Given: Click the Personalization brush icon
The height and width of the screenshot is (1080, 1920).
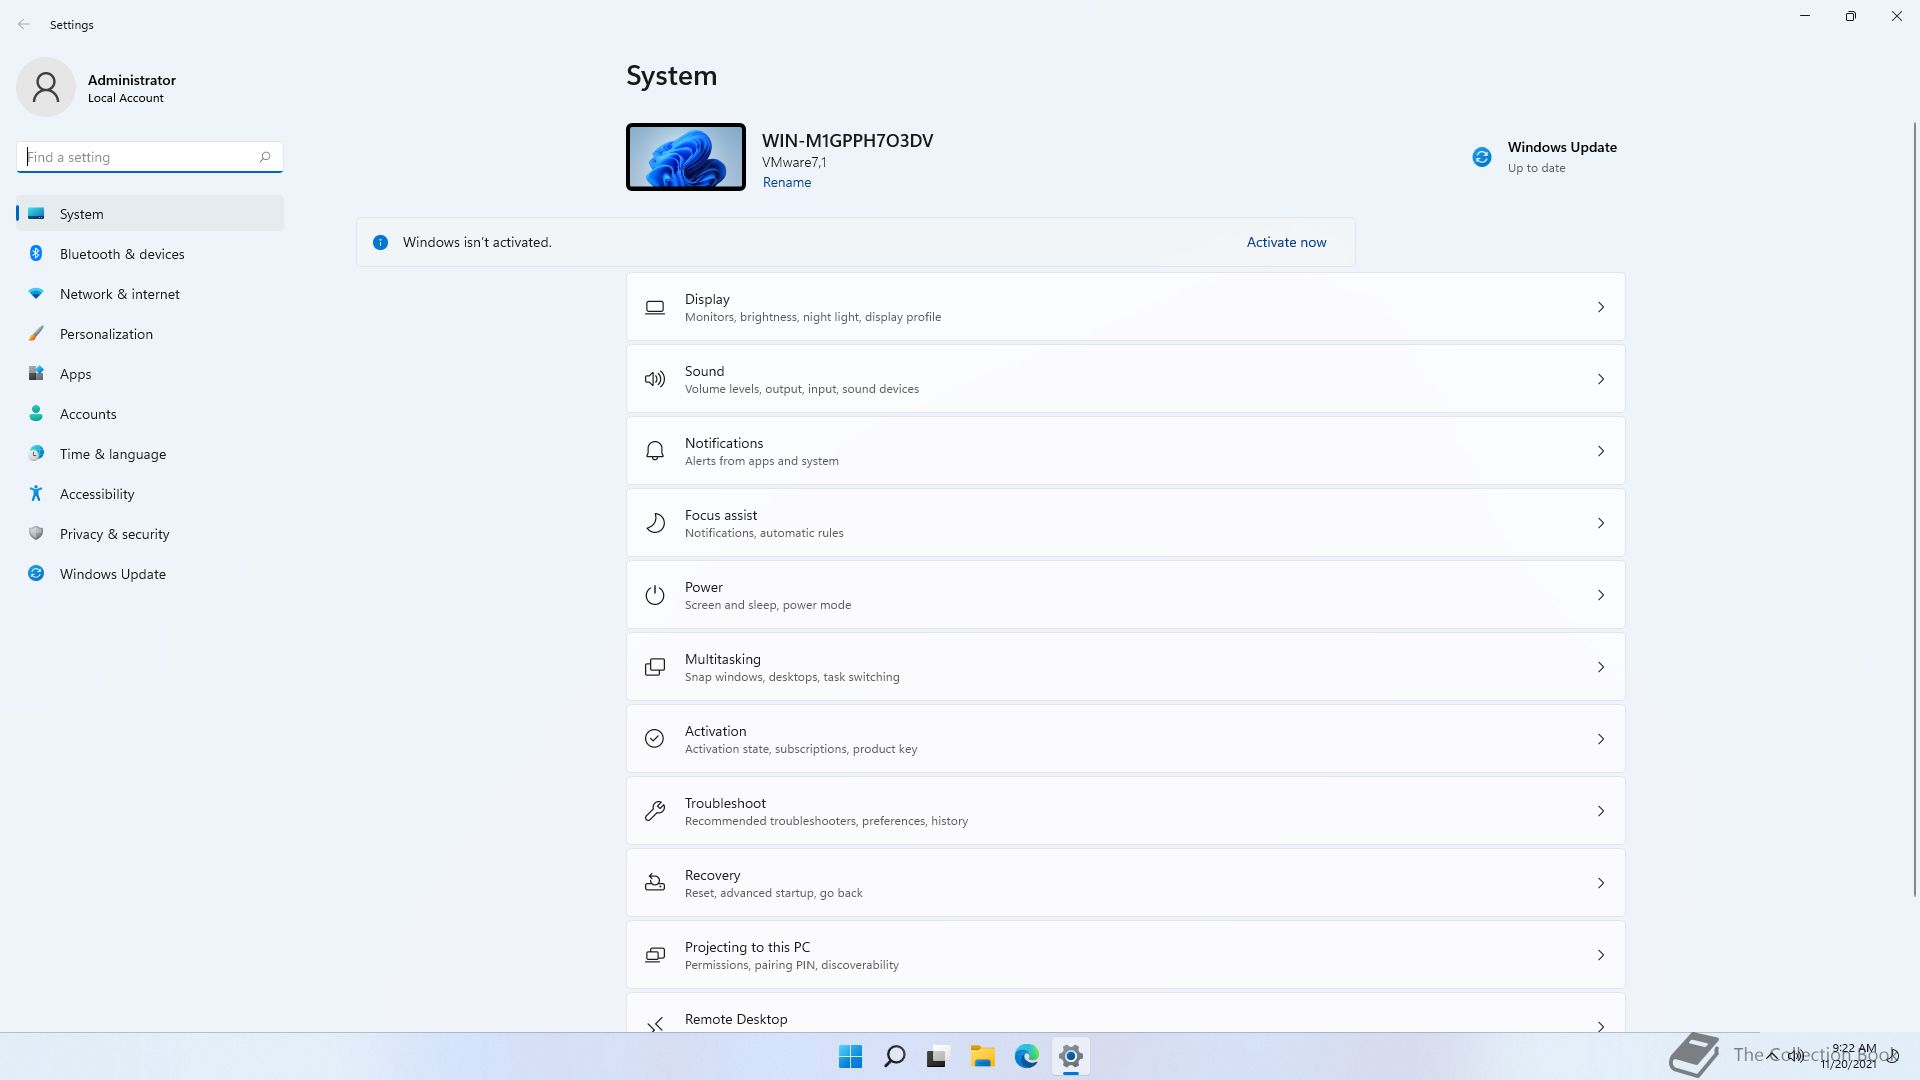Looking at the screenshot, I should click(x=36, y=334).
